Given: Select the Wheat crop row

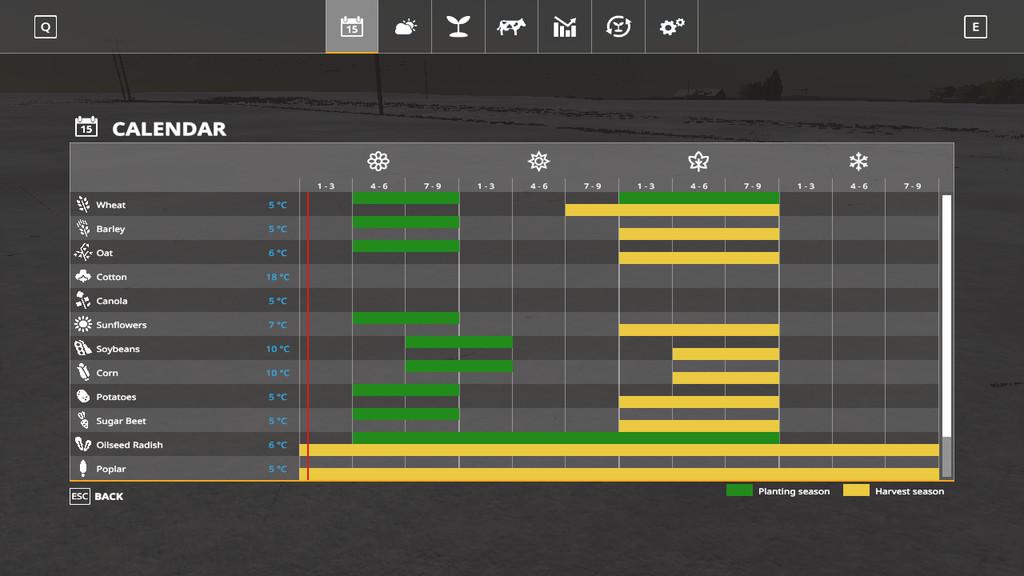Looking at the screenshot, I should tap(111, 205).
